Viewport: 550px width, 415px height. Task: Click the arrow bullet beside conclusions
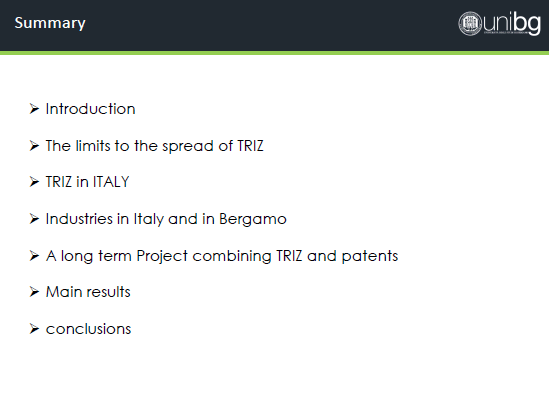pos(34,329)
